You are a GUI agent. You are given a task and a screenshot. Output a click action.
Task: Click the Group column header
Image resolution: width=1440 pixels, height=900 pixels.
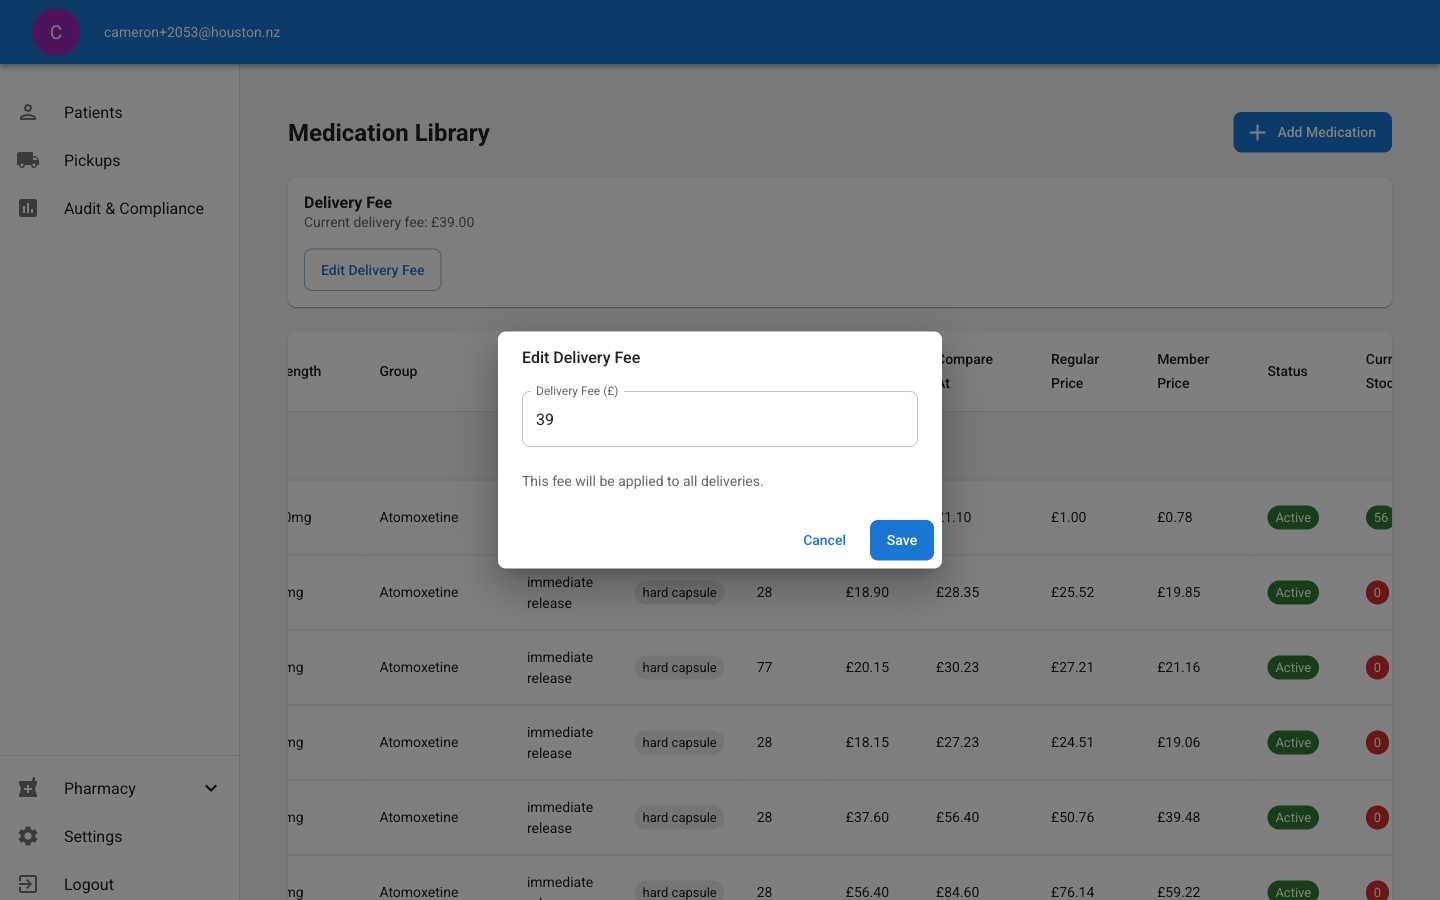[398, 371]
